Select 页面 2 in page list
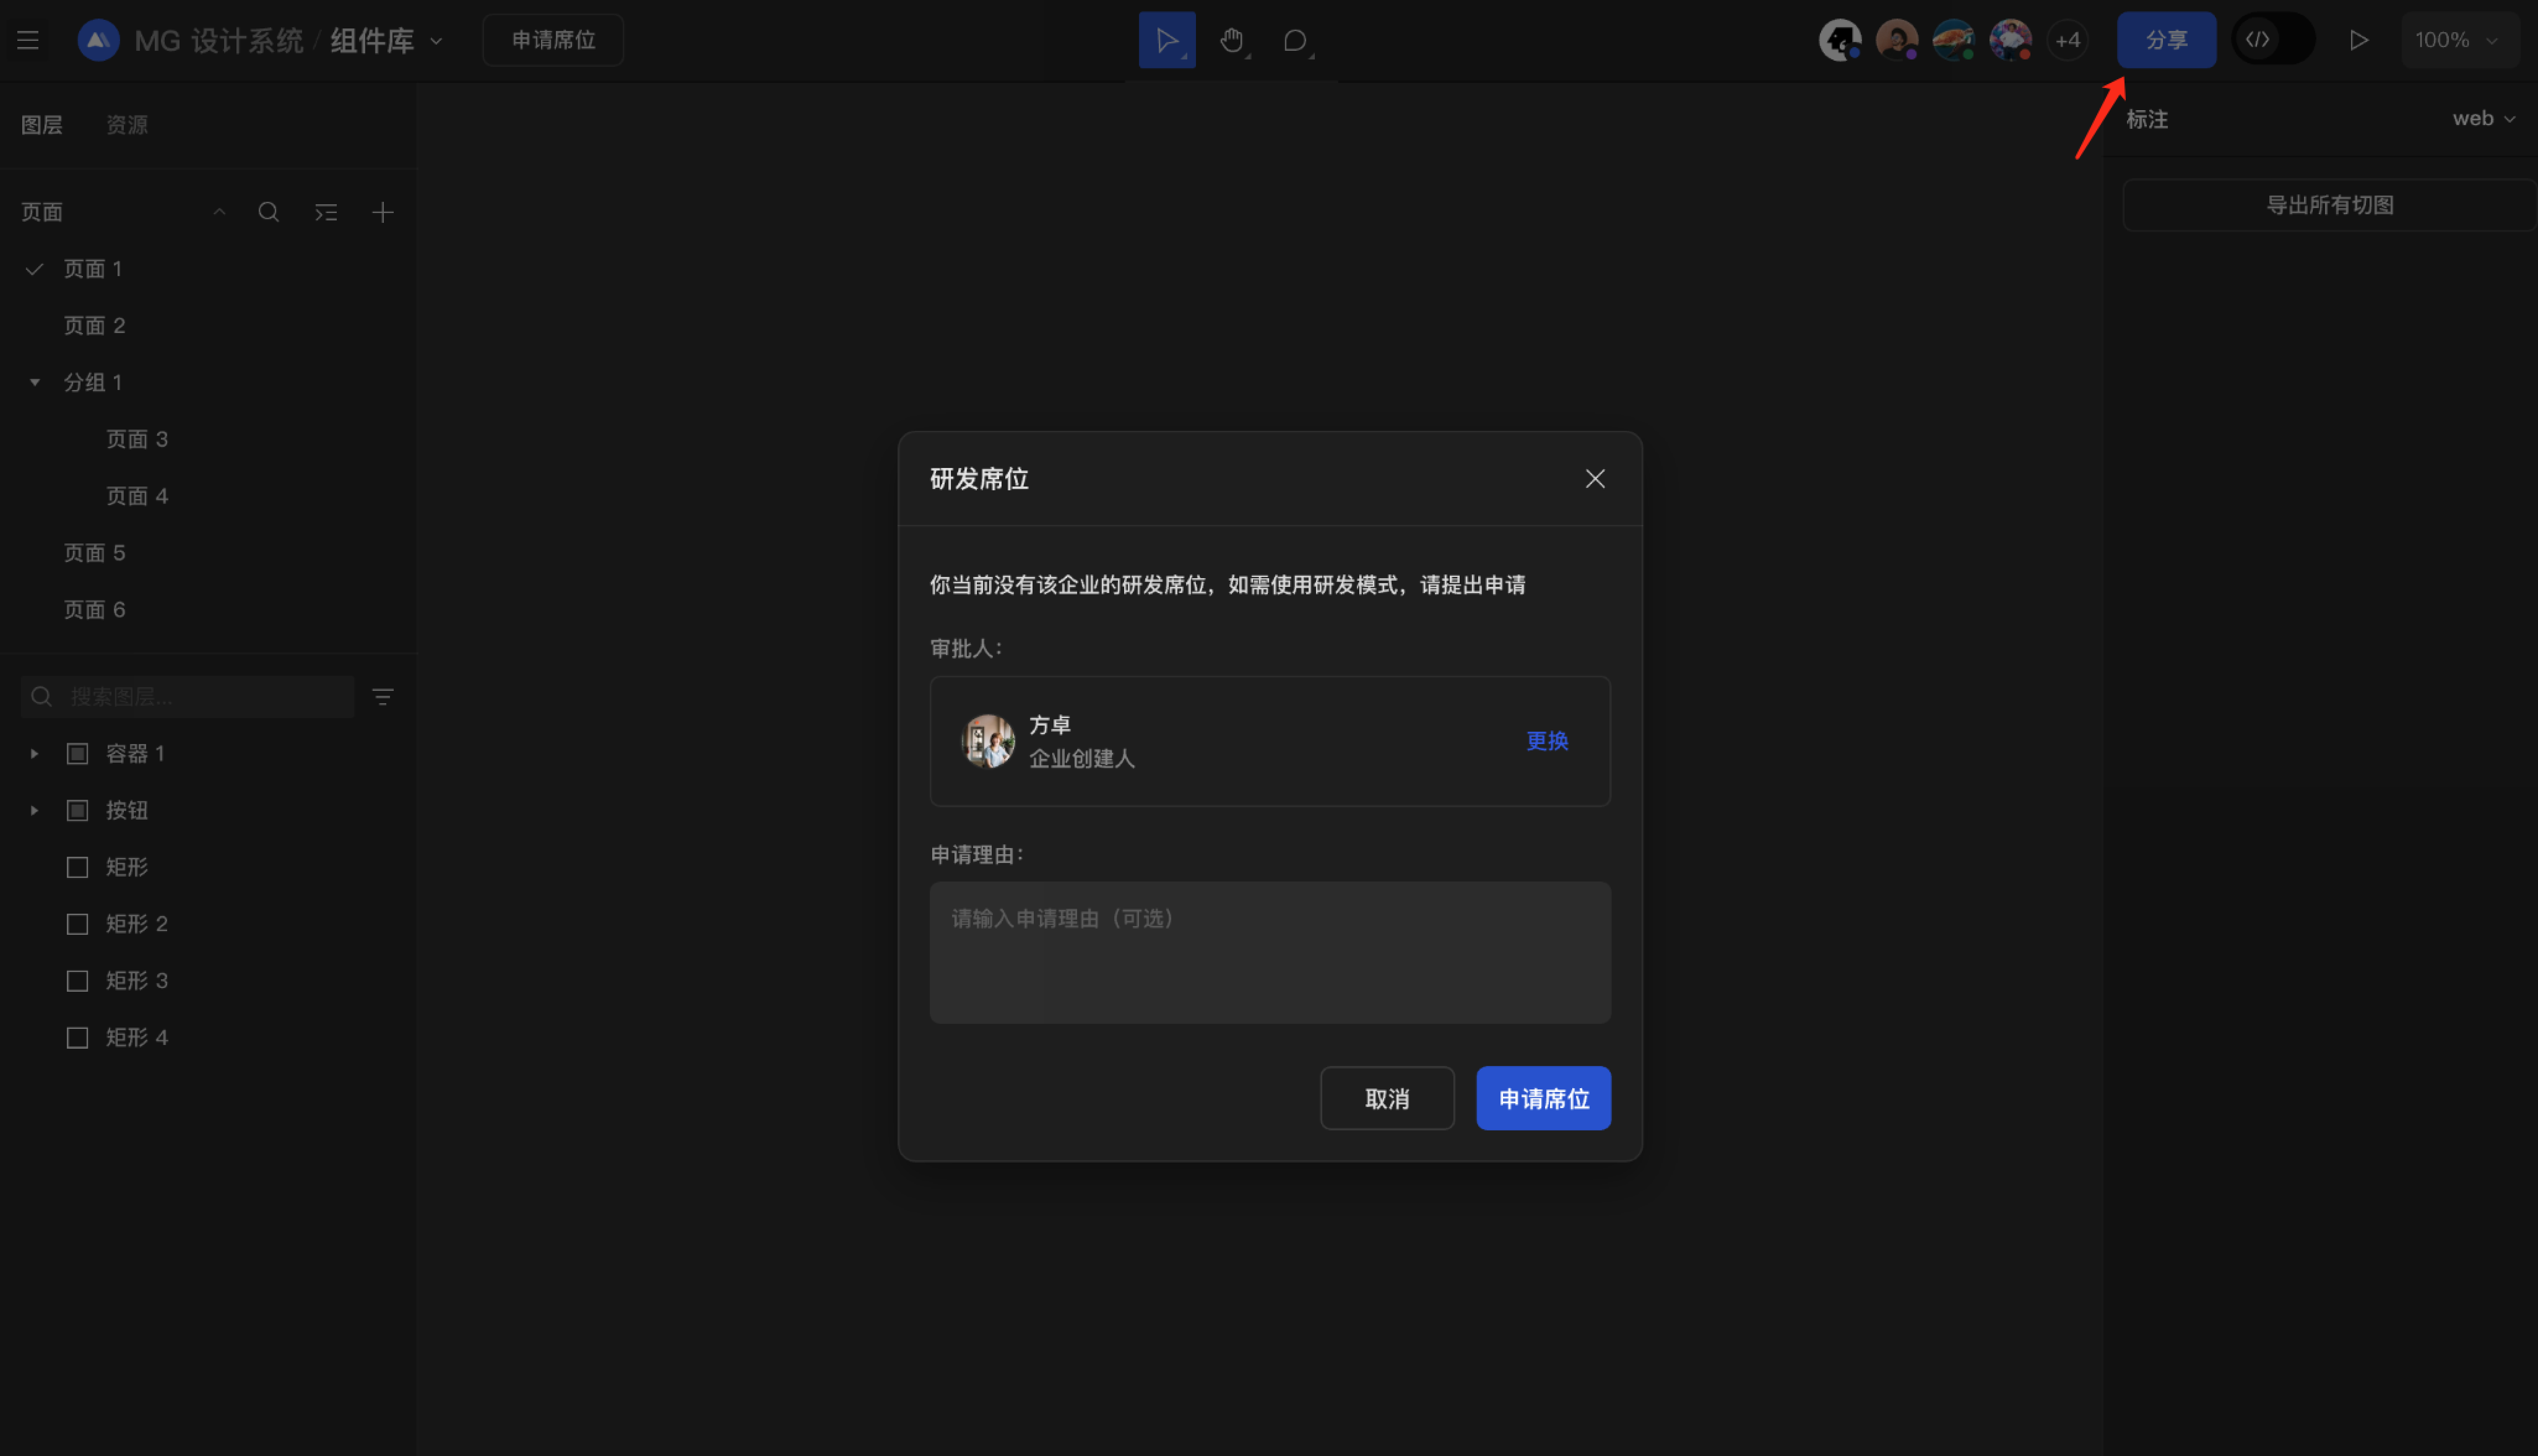Screen dimensions: 2538x1456 (x=208, y=326)
